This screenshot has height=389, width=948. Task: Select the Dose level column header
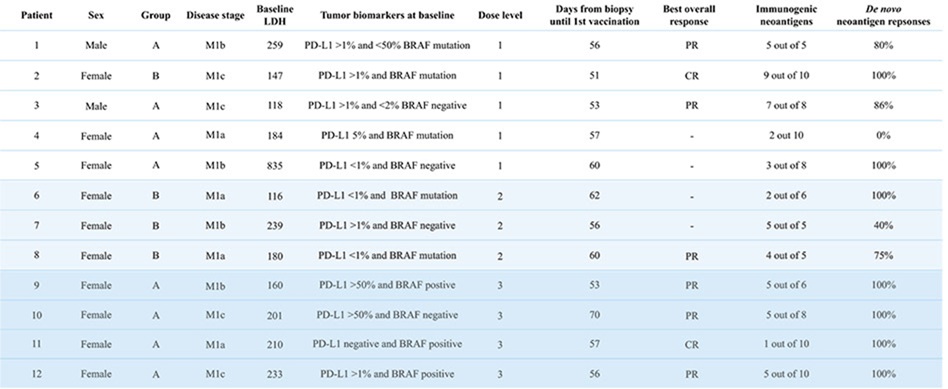coord(499,15)
